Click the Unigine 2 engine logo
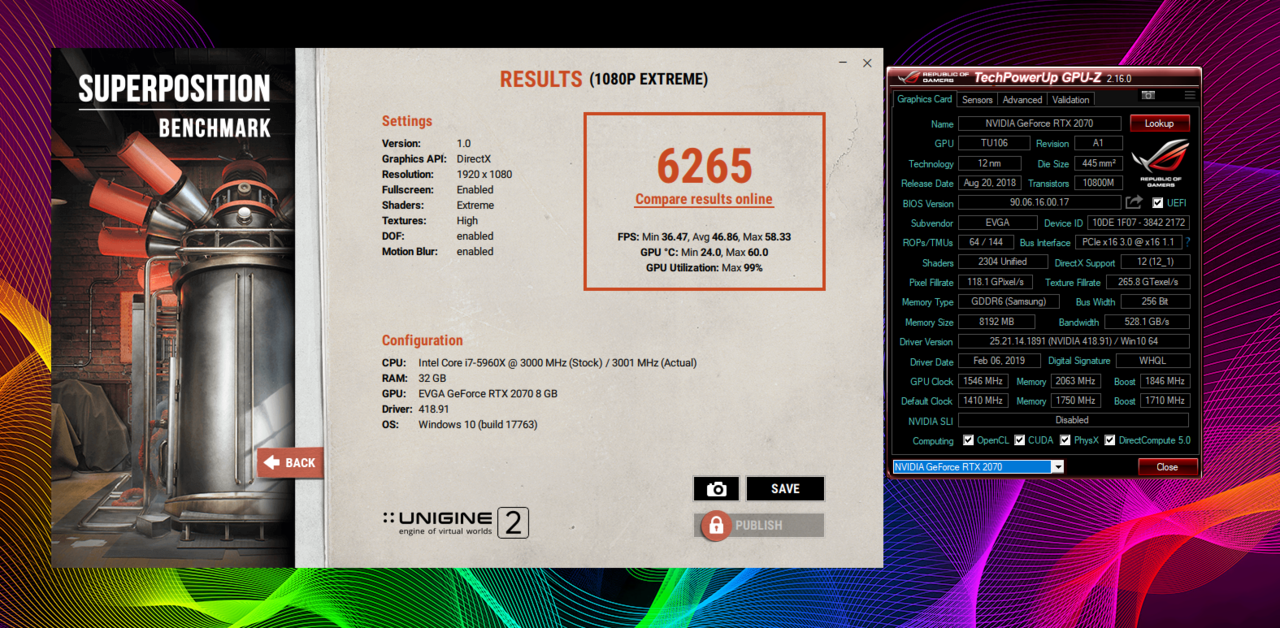The image size is (1280, 628). pyautogui.click(x=455, y=523)
